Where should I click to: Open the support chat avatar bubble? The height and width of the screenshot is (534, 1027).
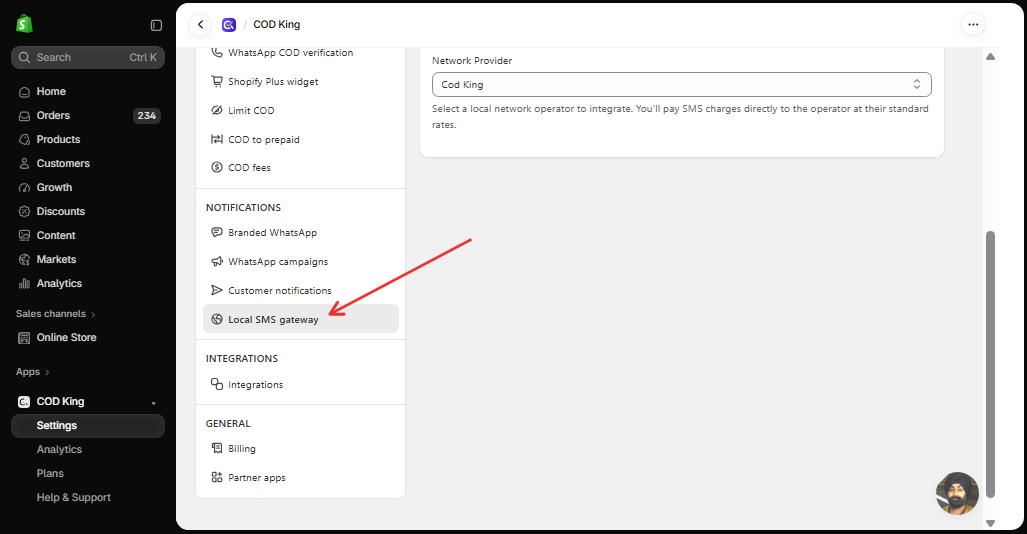pyautogui.click(x=958, y=493)
